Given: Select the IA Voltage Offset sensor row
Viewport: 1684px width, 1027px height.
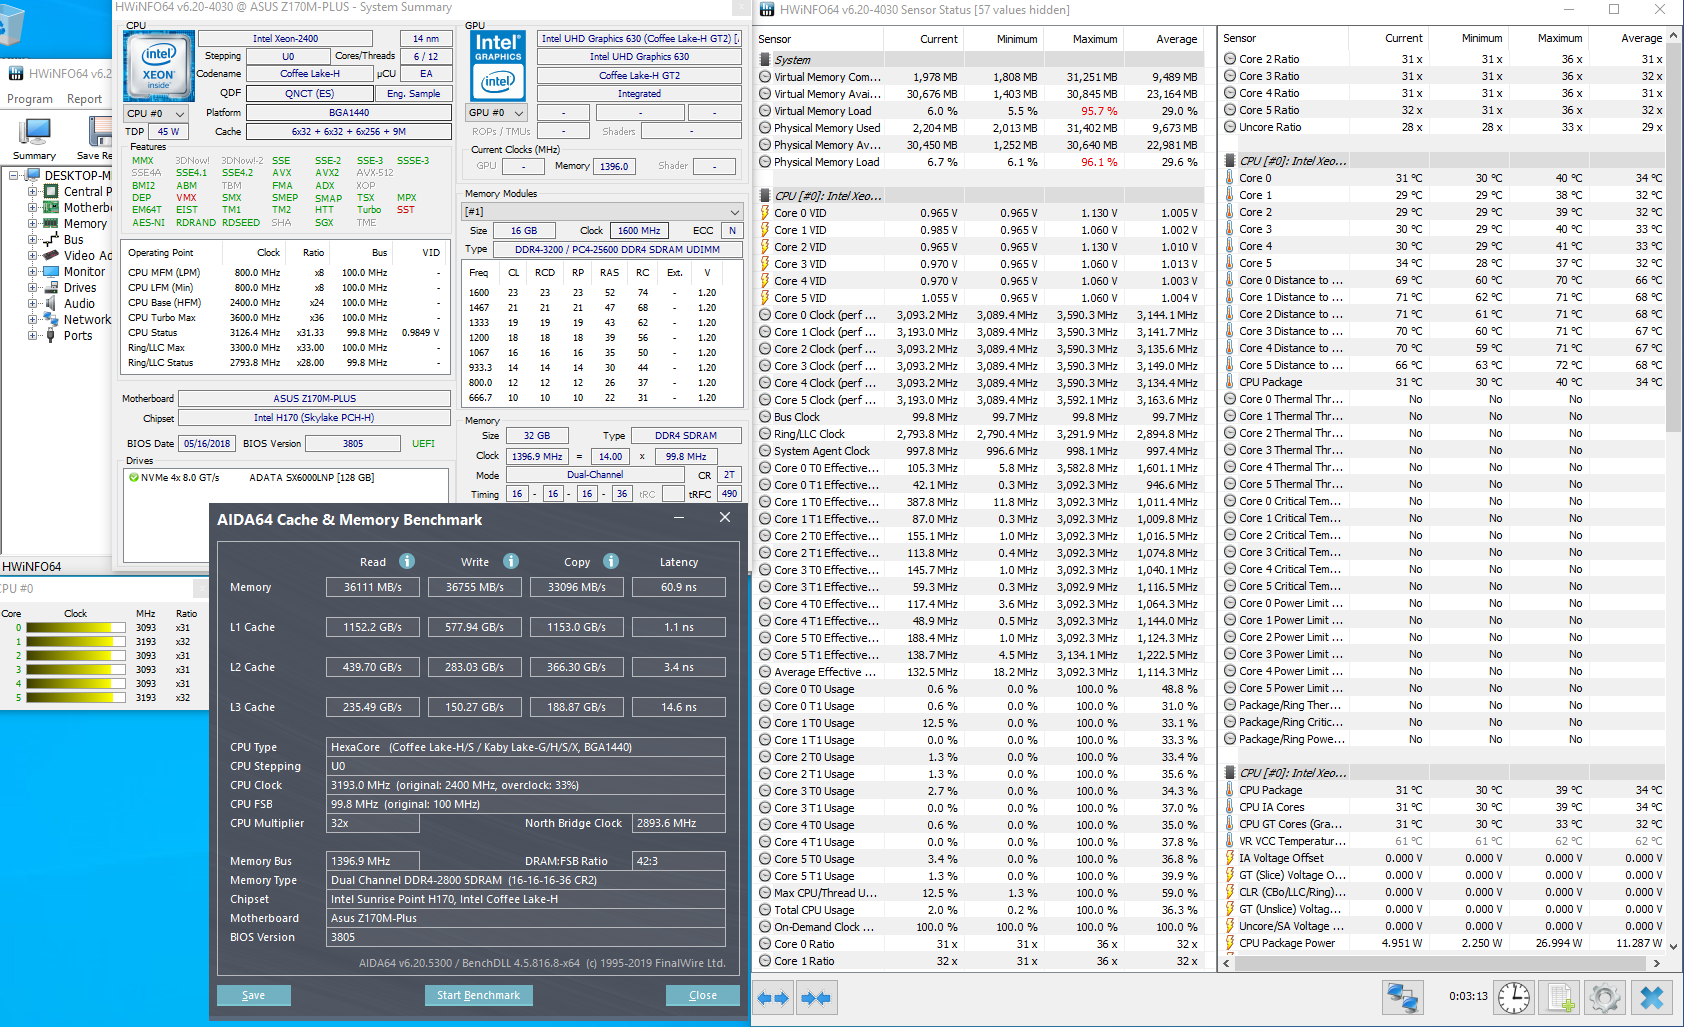Looking at the screenshot, I should point(1443,858).
